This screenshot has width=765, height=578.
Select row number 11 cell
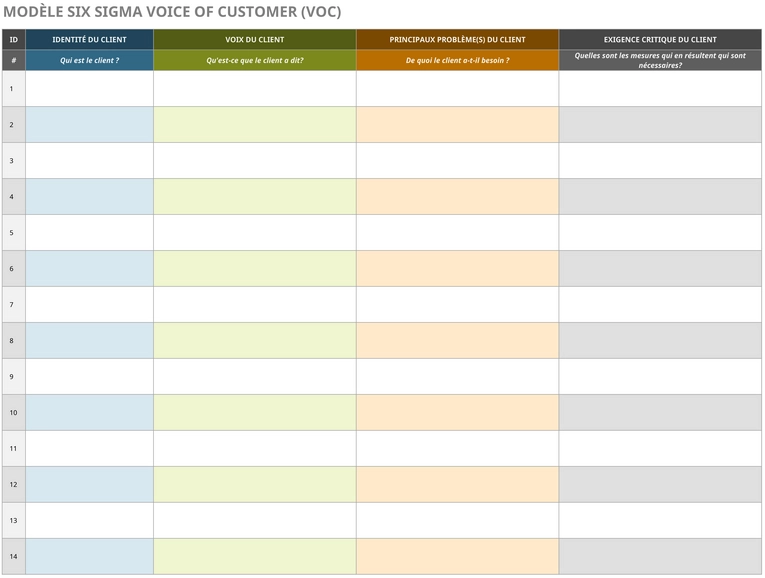(x=14, y=448)
